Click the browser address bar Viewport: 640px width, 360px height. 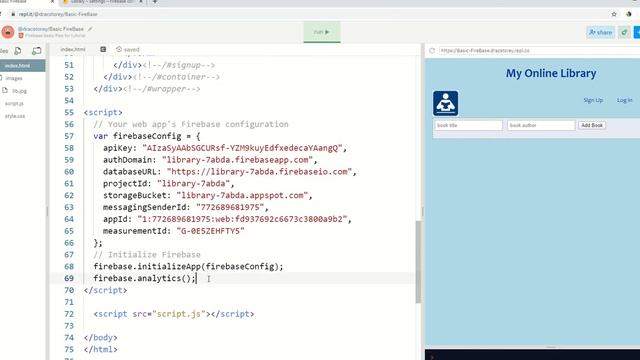click(310, 14)
